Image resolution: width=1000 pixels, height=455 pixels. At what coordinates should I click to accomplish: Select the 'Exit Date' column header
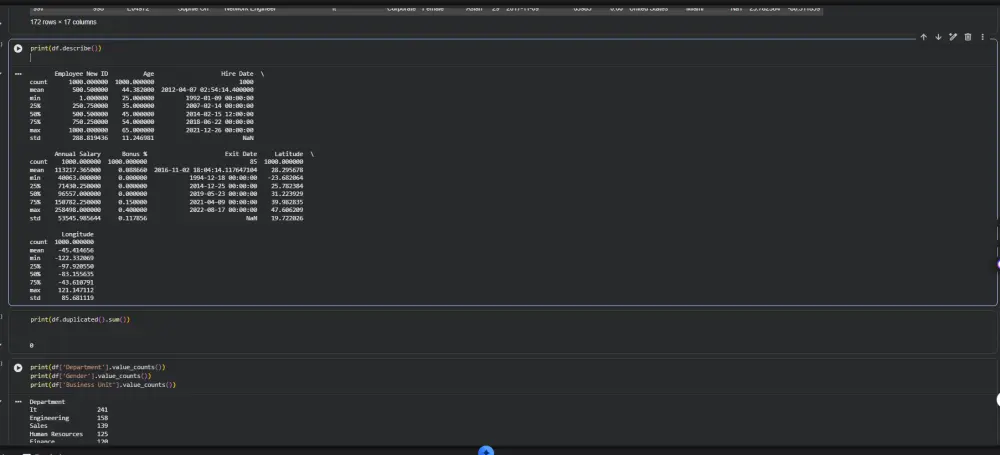(x=241, y=154)
